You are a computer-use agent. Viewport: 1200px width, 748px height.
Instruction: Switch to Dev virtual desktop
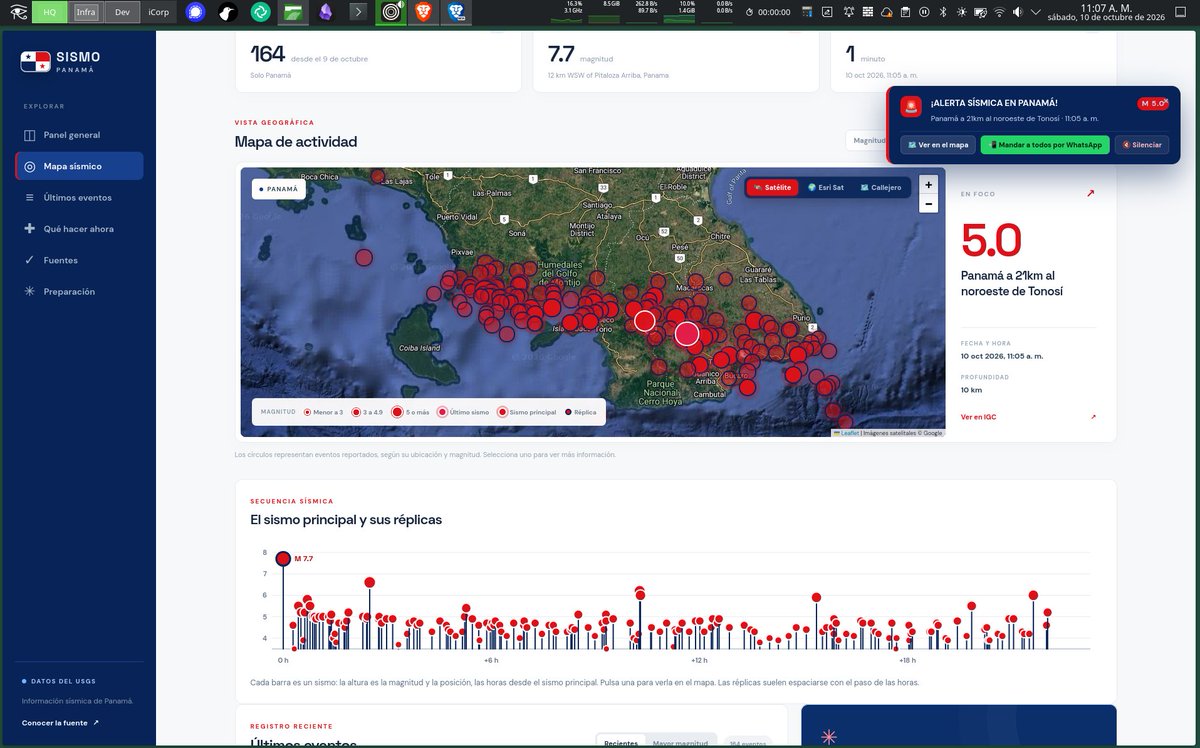[x=122, y=12]
